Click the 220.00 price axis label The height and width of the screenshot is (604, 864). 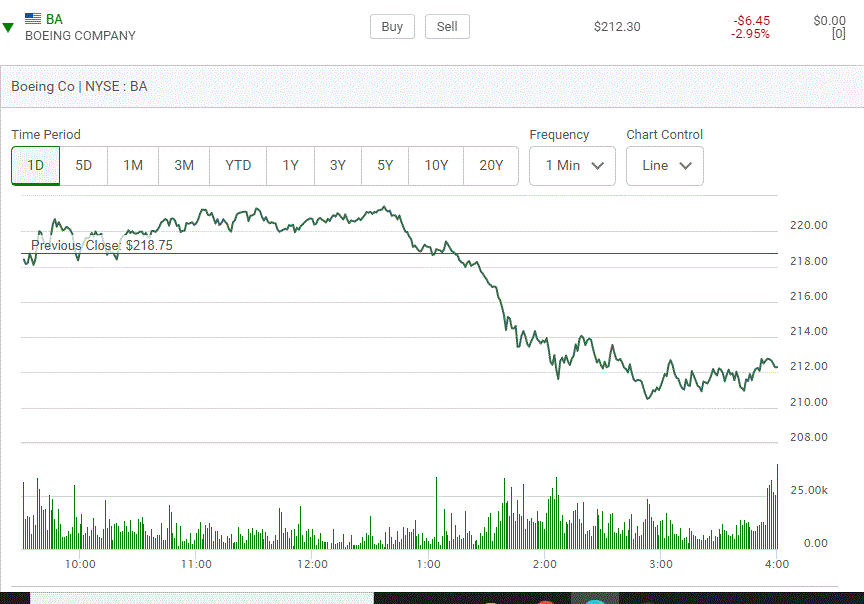pos(809,225)
